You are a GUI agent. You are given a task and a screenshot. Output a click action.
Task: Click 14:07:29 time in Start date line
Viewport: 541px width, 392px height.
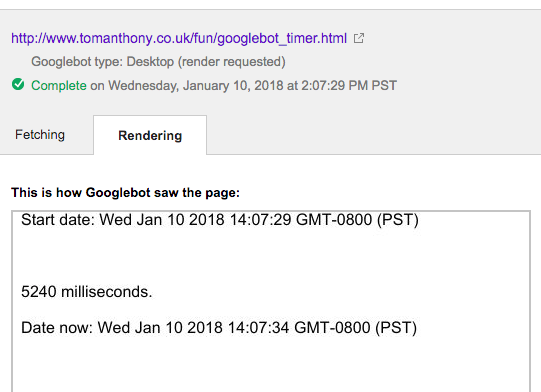(x=260, y=220)
